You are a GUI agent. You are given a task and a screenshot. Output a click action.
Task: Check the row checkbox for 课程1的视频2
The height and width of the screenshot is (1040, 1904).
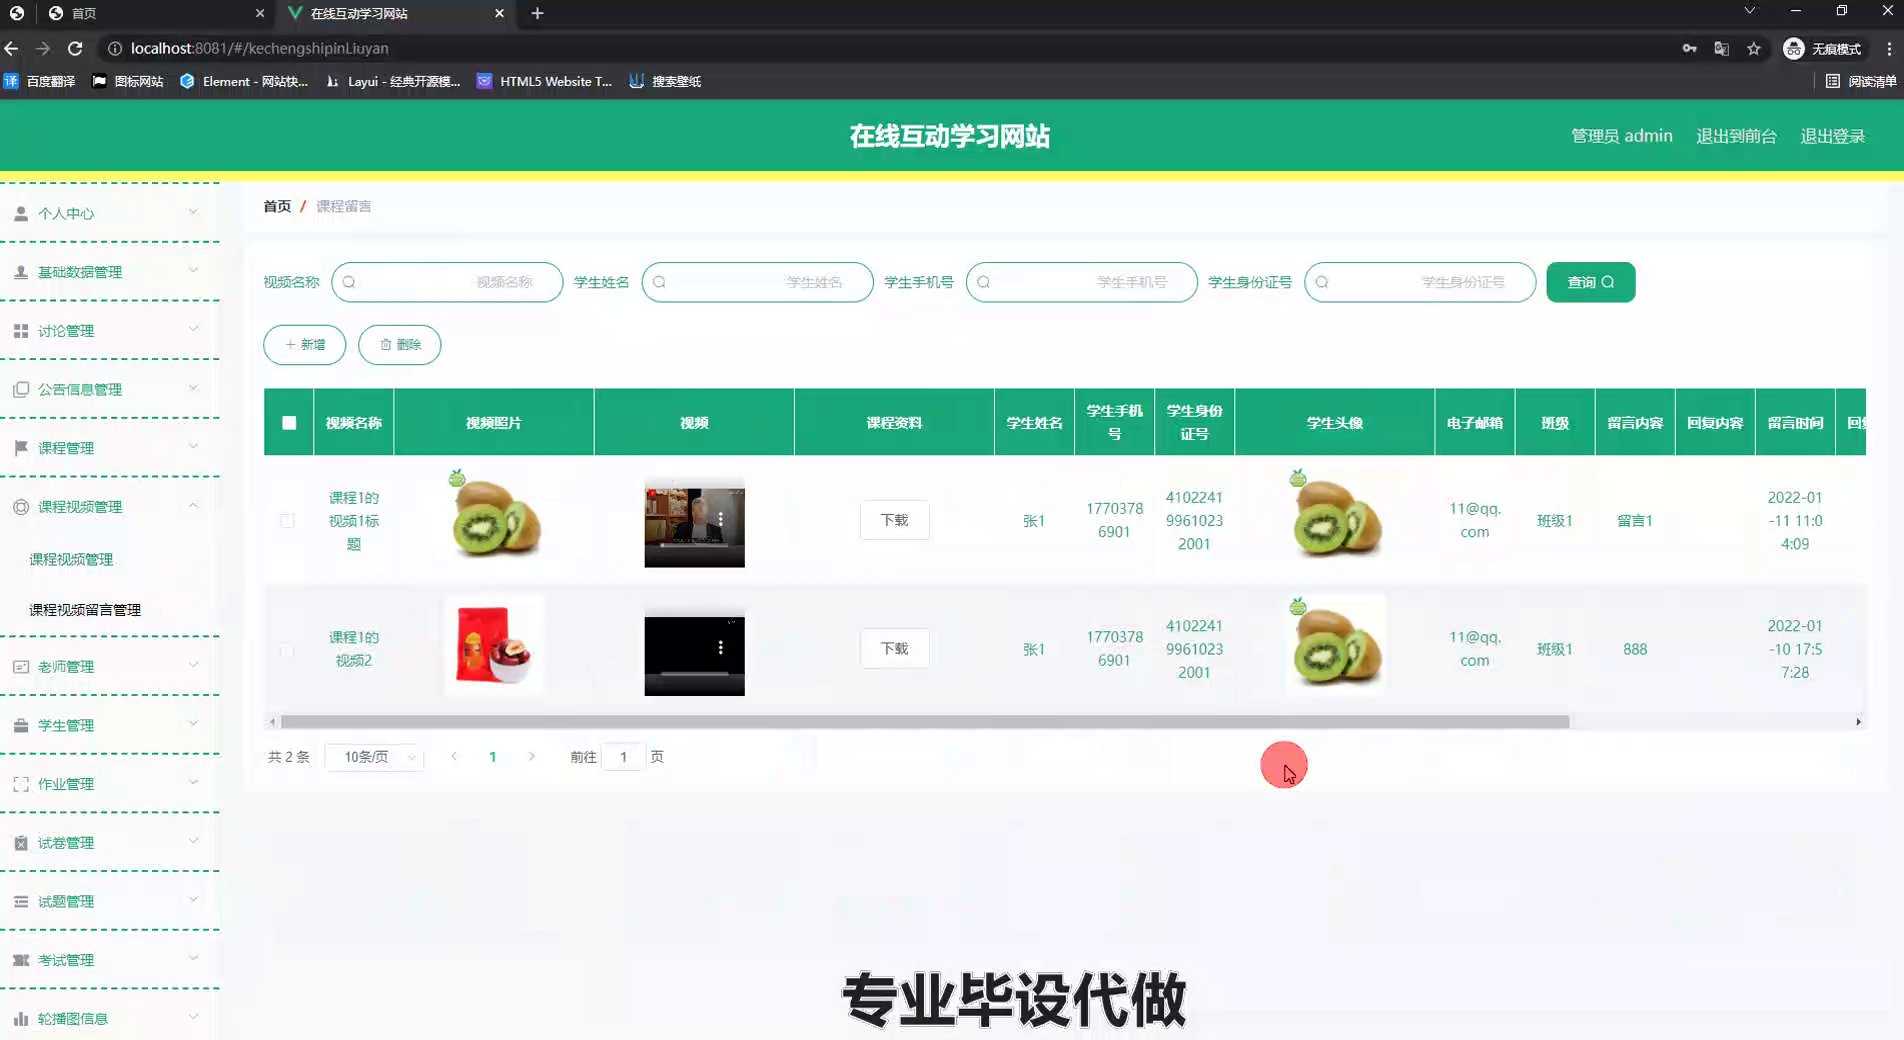pos(287,649)
